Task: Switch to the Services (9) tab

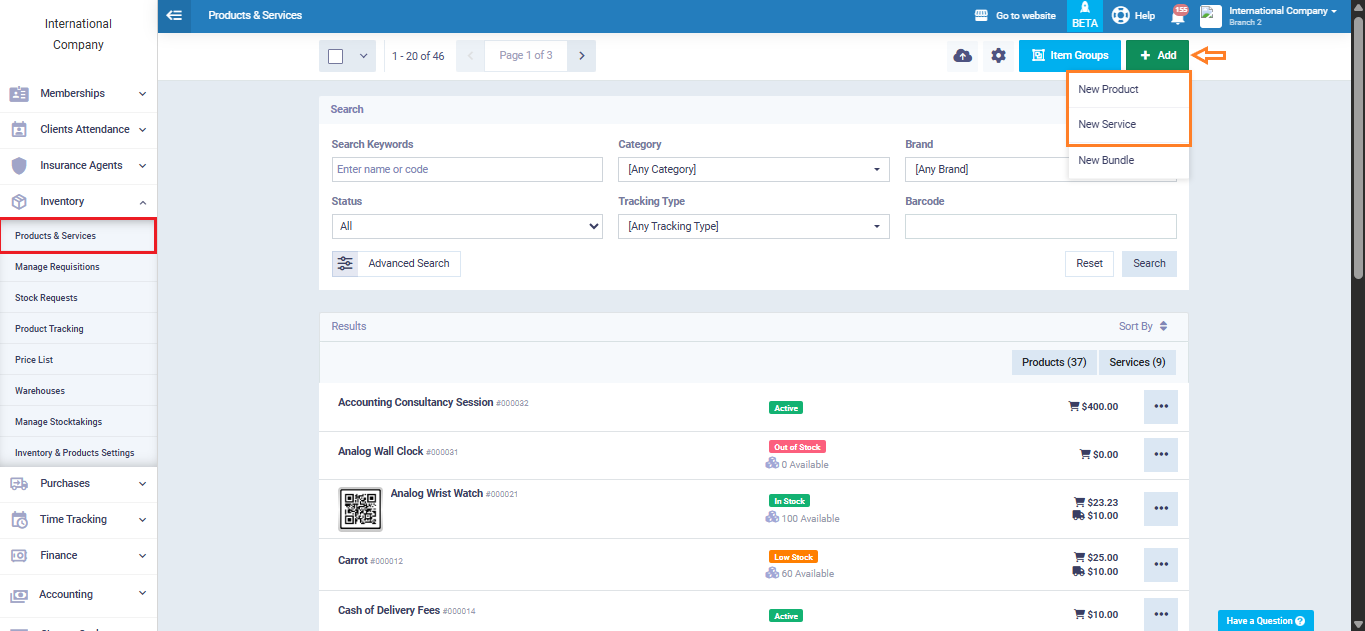Action: 1137,362
